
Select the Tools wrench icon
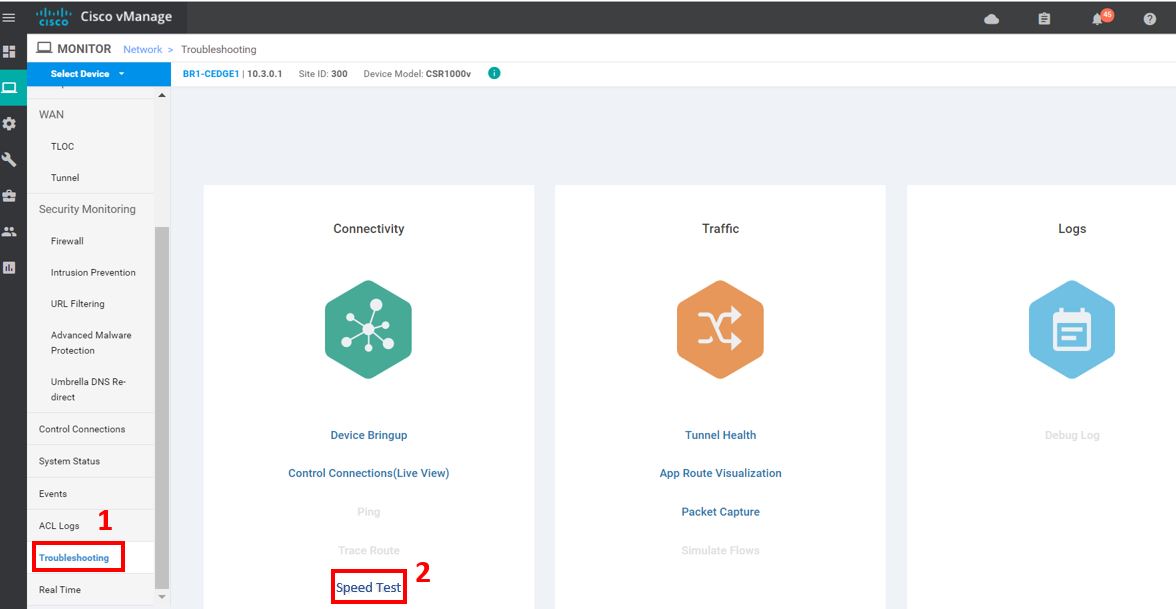(x=10, y=160)
